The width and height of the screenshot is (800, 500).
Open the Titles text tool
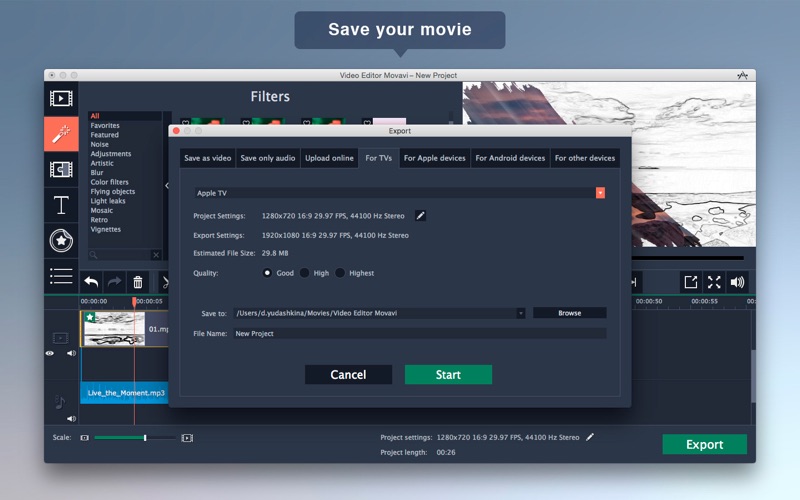tap(61, 205)
